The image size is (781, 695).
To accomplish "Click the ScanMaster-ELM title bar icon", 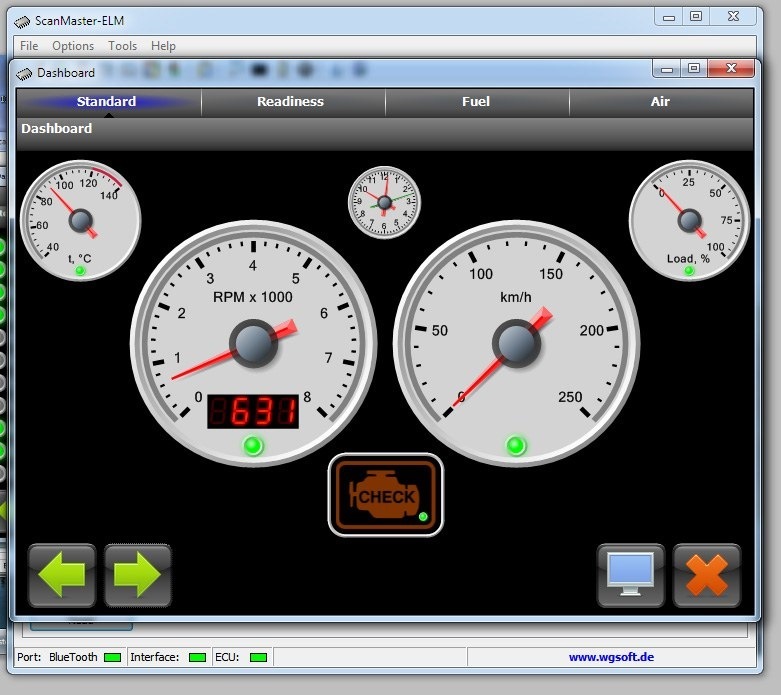I will (x=22, y=21).
